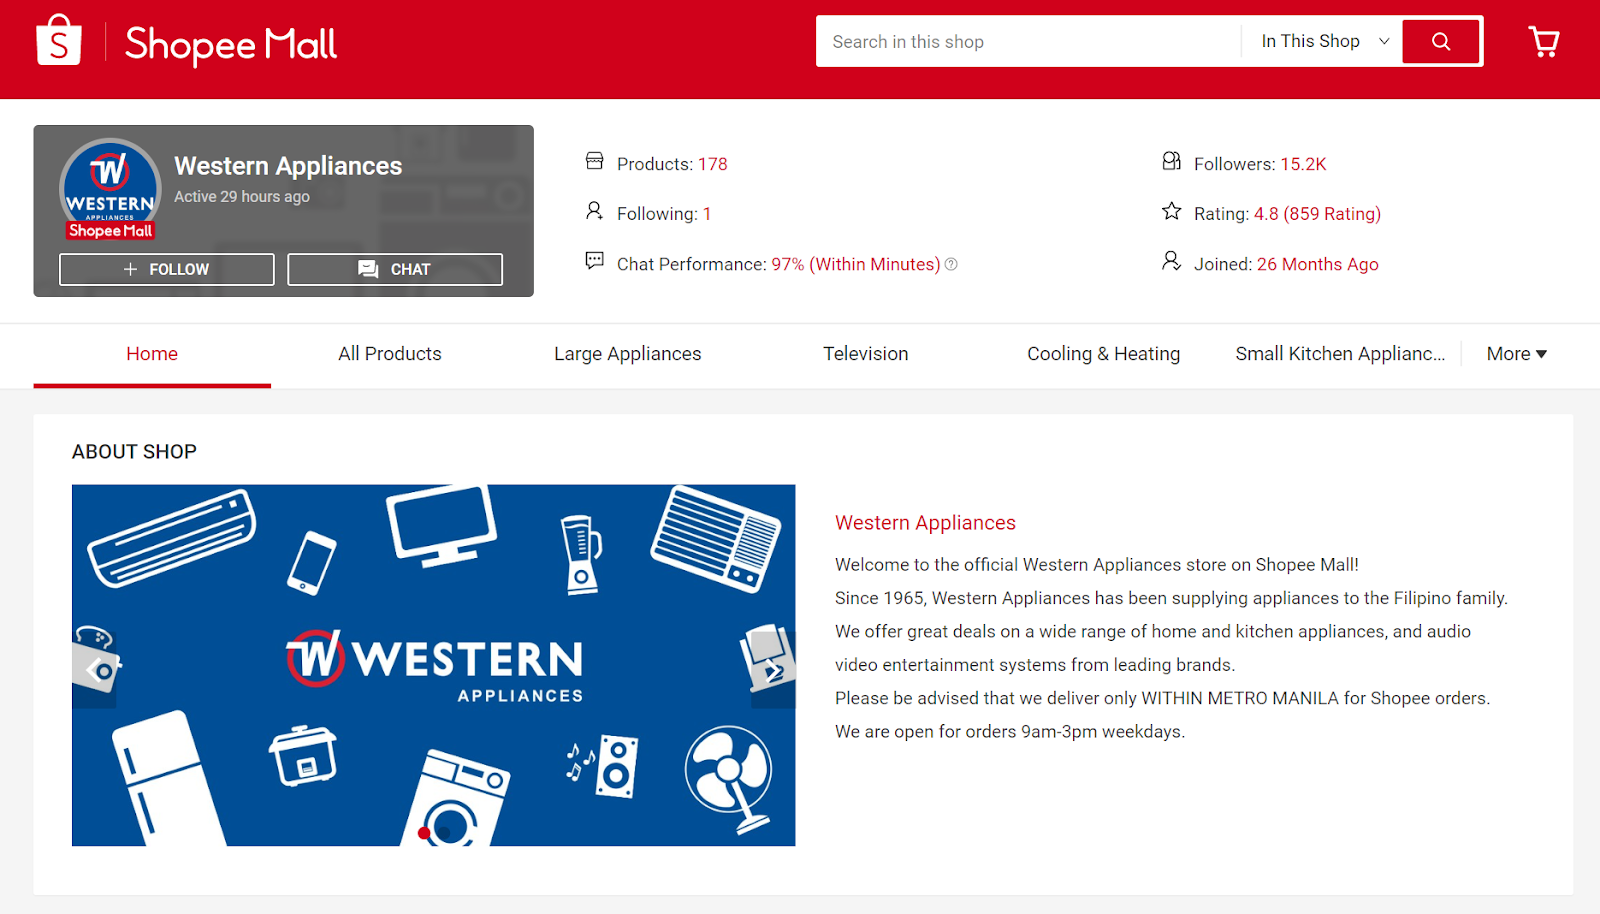
Task: Open Small Kitchen Appliances tab
Action: (1340, 354)
